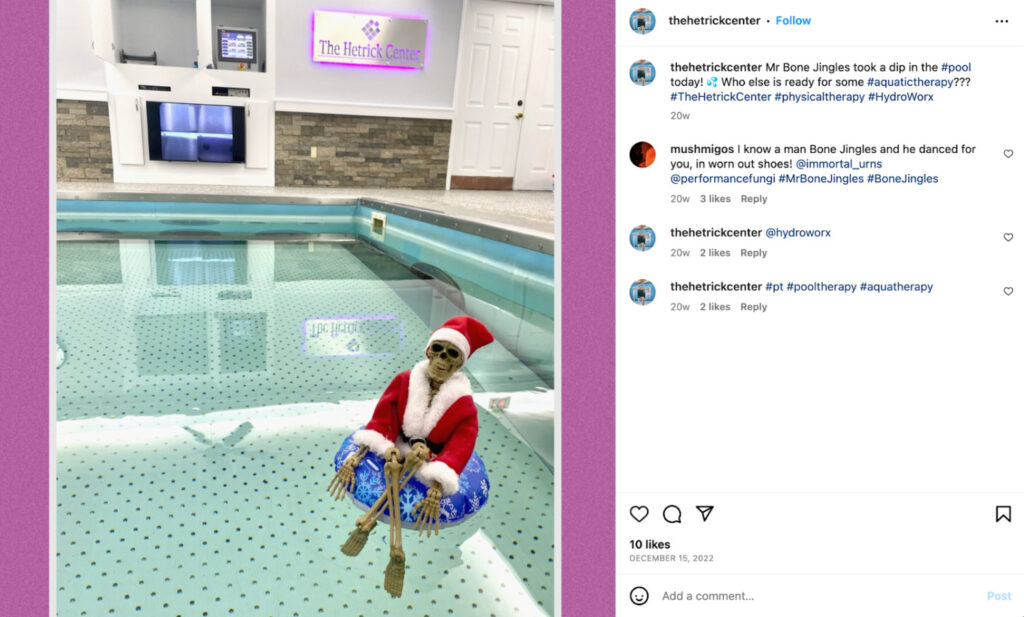Open mushmigos profile picture
Screen dimensions: 1024x617
click(x=642, y=155)
